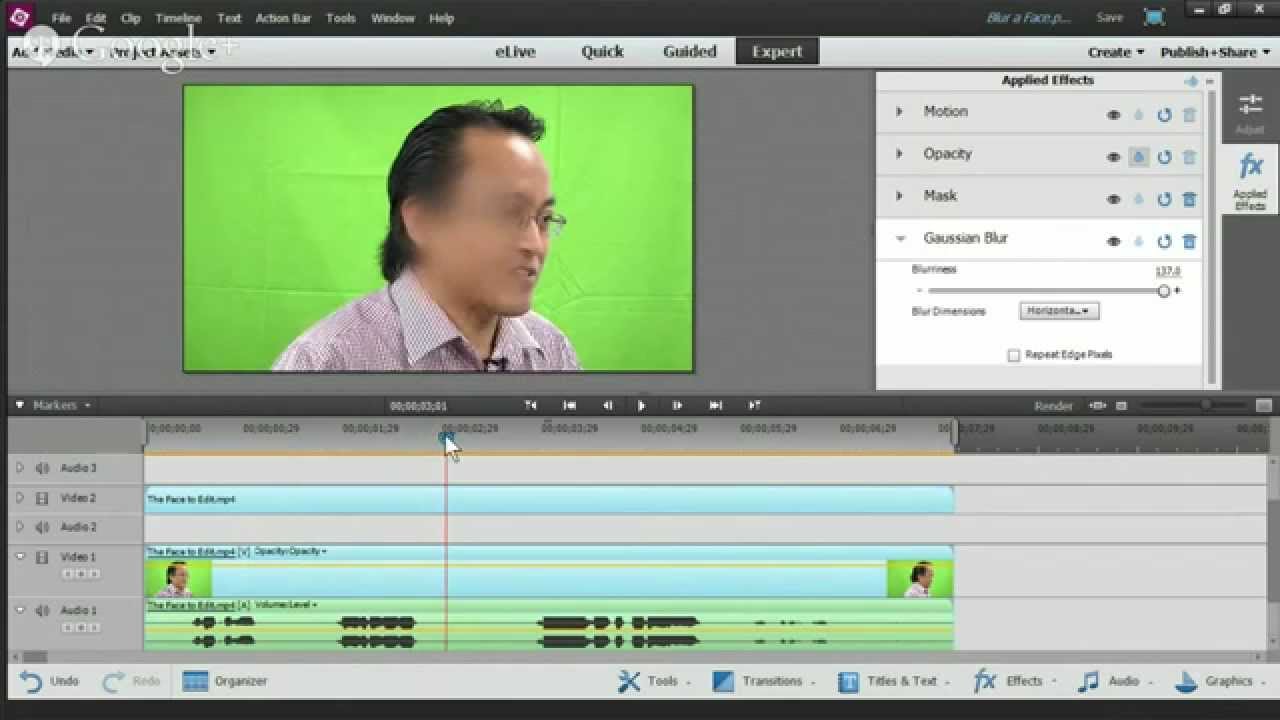Viewport: 1280px width, 720px height.
Task: Adjust the Blurriness slider handle
Action: (x=1164, y=291)
